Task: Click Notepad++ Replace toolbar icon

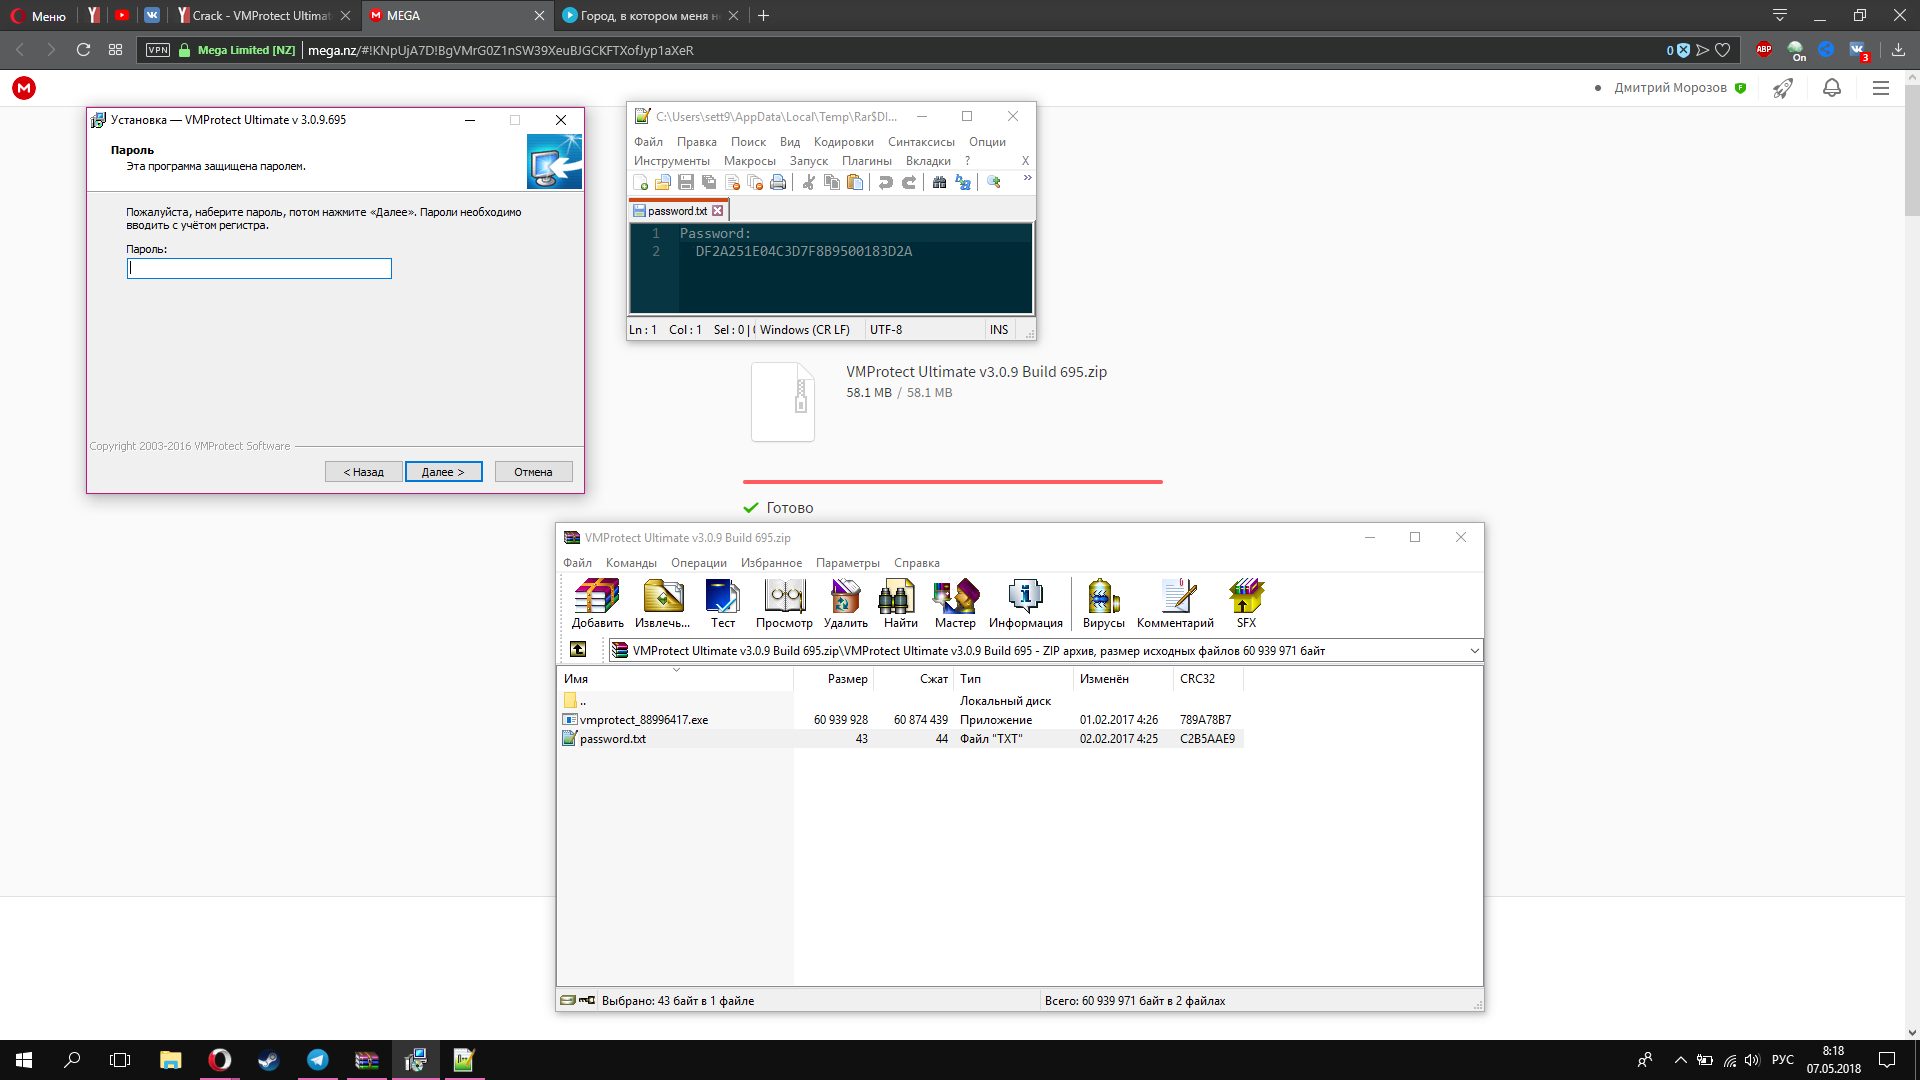Action: 963,182
